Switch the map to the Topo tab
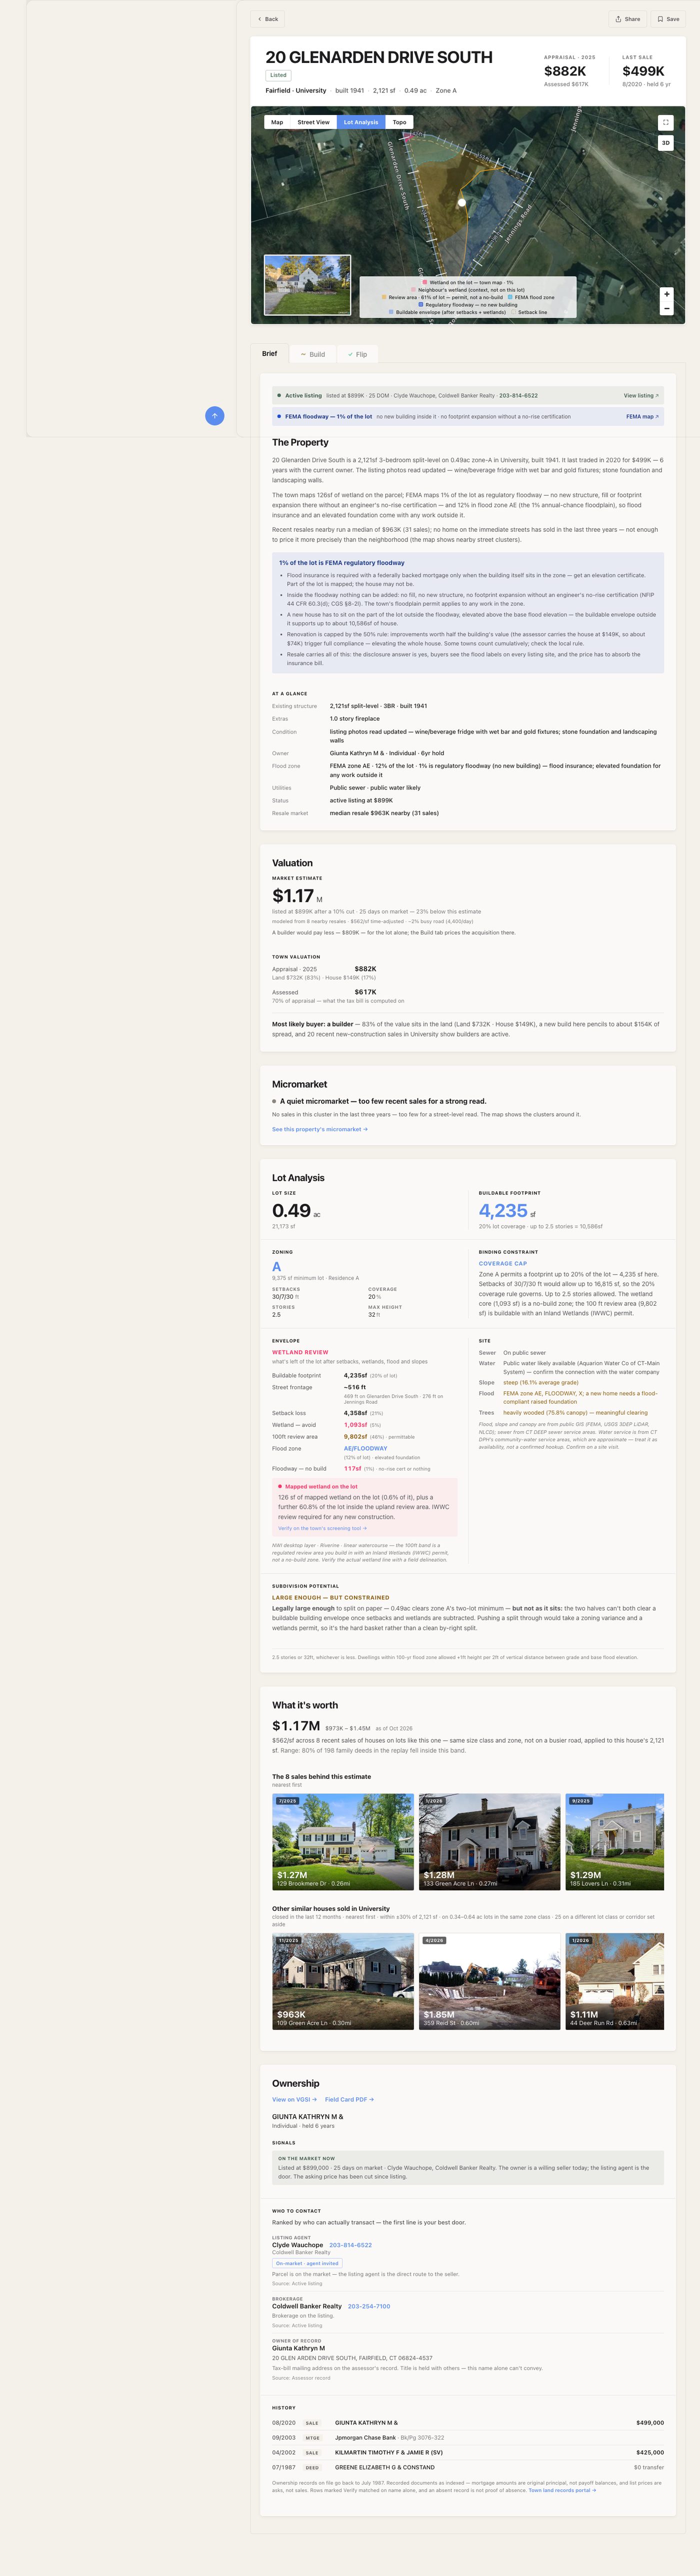Image resolution: width=700 pixels, height=2576 pixels. click(x=399, y=122)
